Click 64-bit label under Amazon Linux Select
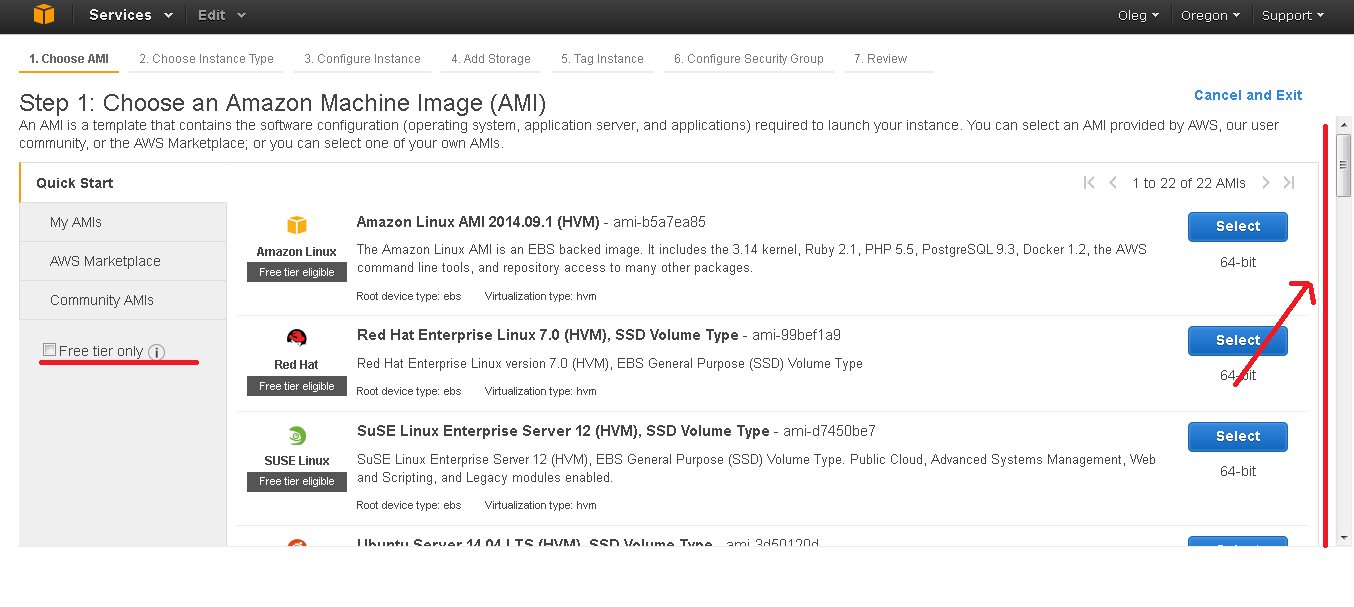This screenshot has width=1354, height=607. click(x=1238, y=261)
